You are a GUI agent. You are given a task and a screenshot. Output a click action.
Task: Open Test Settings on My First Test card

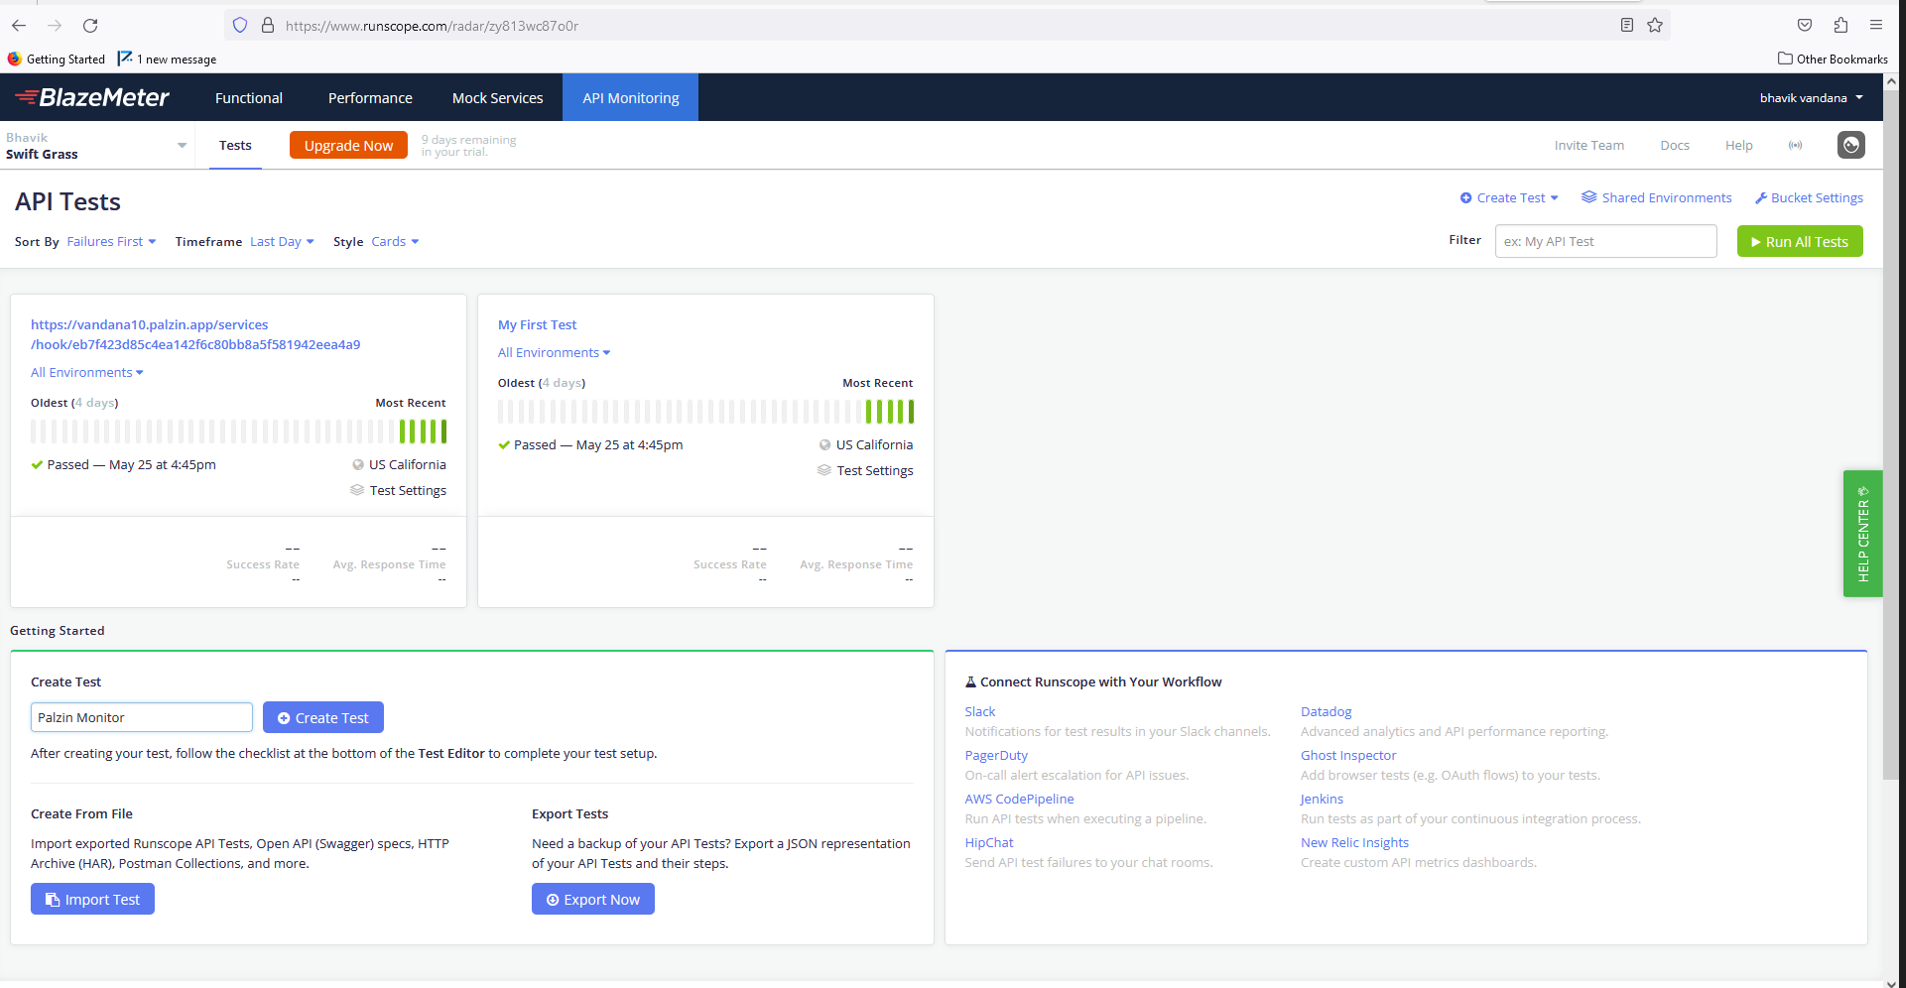[865, 470]
